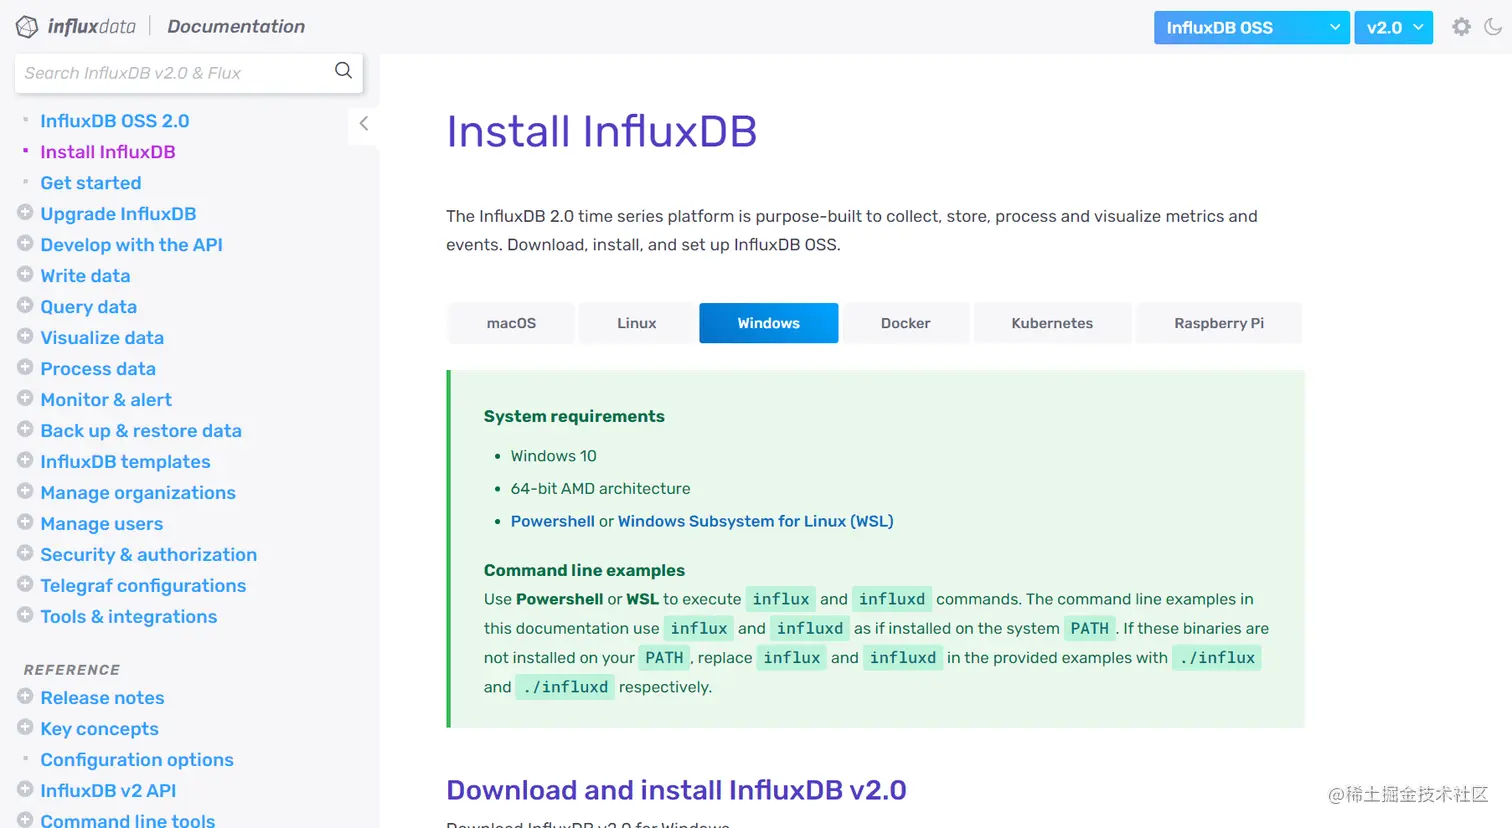Screen dimensions: 1512x828
Task: Expand Query data plus icon
Action: 25,305
